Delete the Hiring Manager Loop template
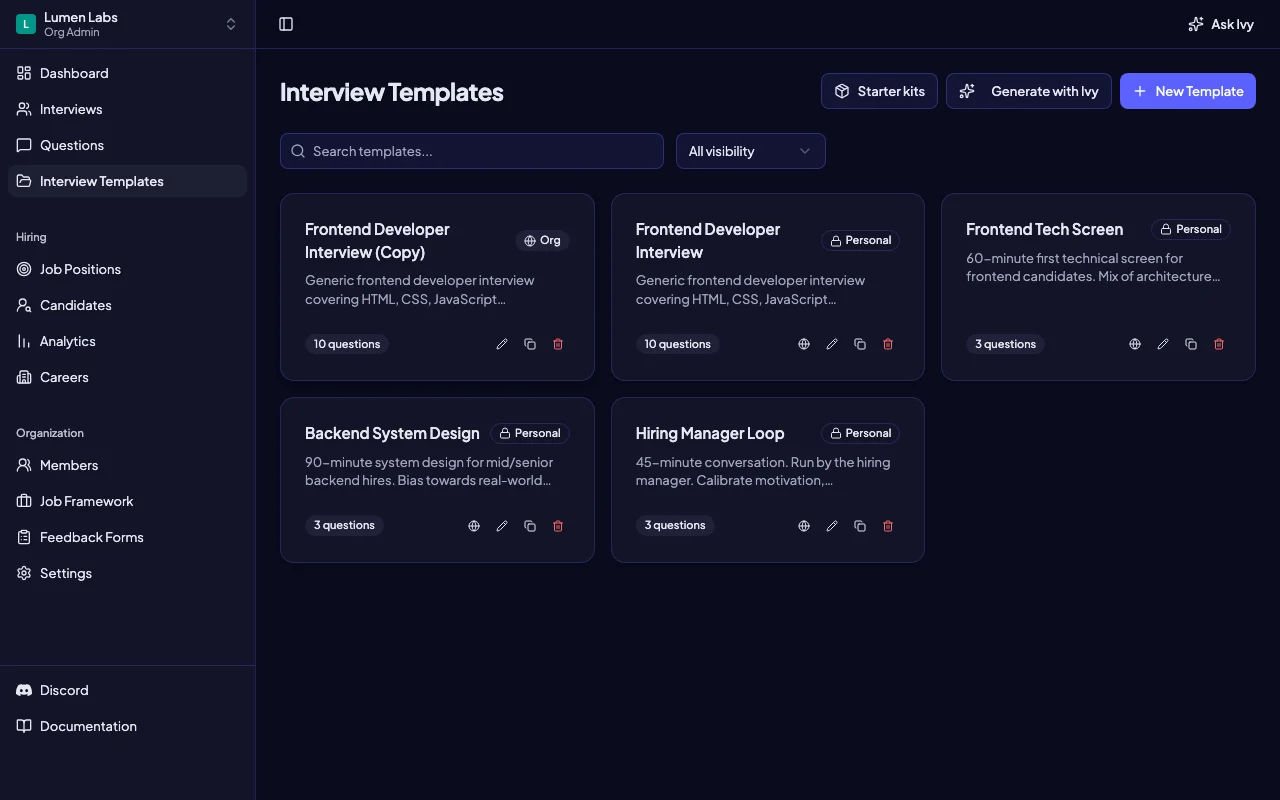Viewport: 1280px width, 800px height. tap(888, 526)
